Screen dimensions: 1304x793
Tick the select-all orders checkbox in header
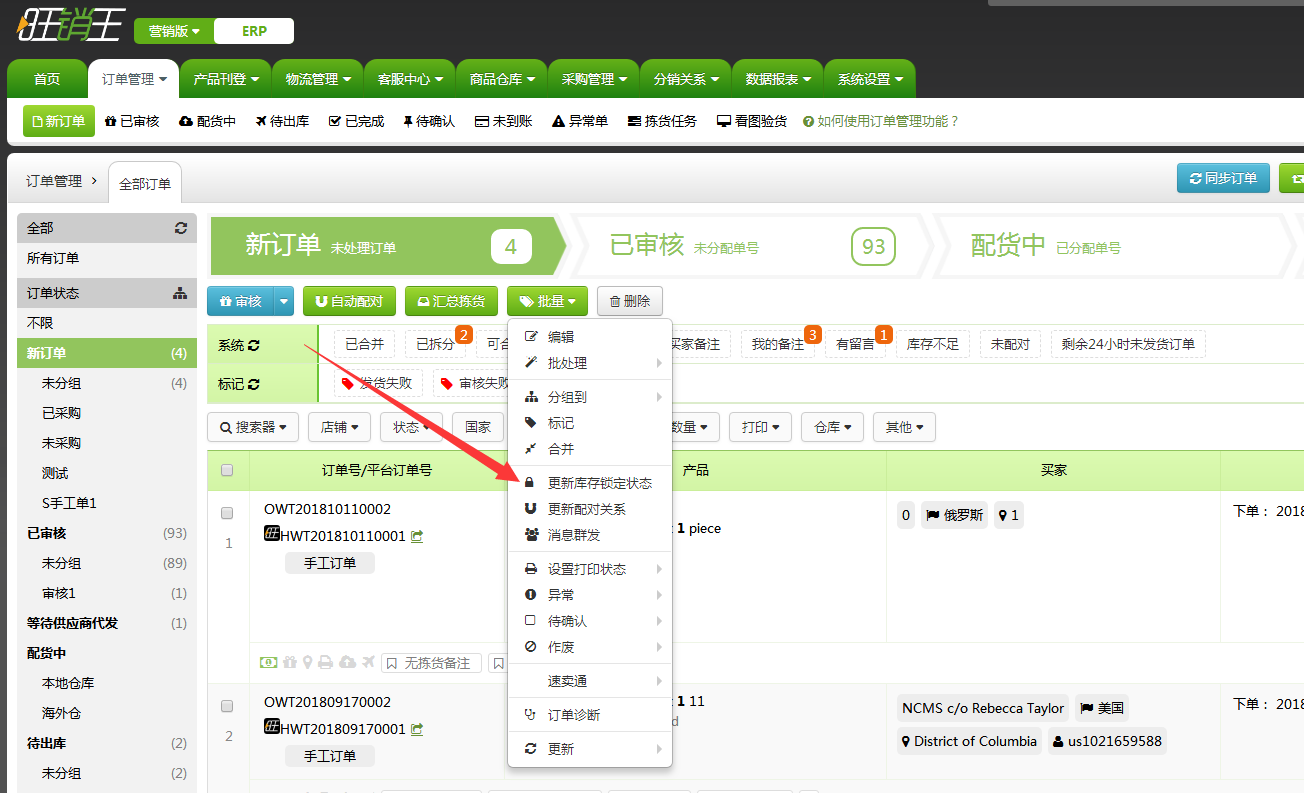[227, 470]
